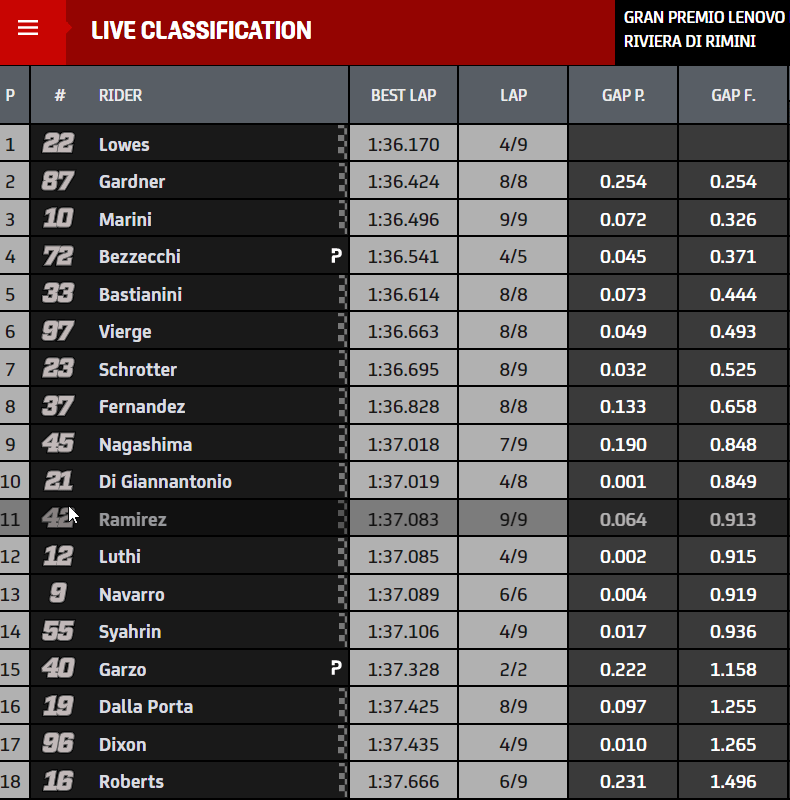
Task: Click Roberts' best lap time 1:37.666
Action: 403,782
